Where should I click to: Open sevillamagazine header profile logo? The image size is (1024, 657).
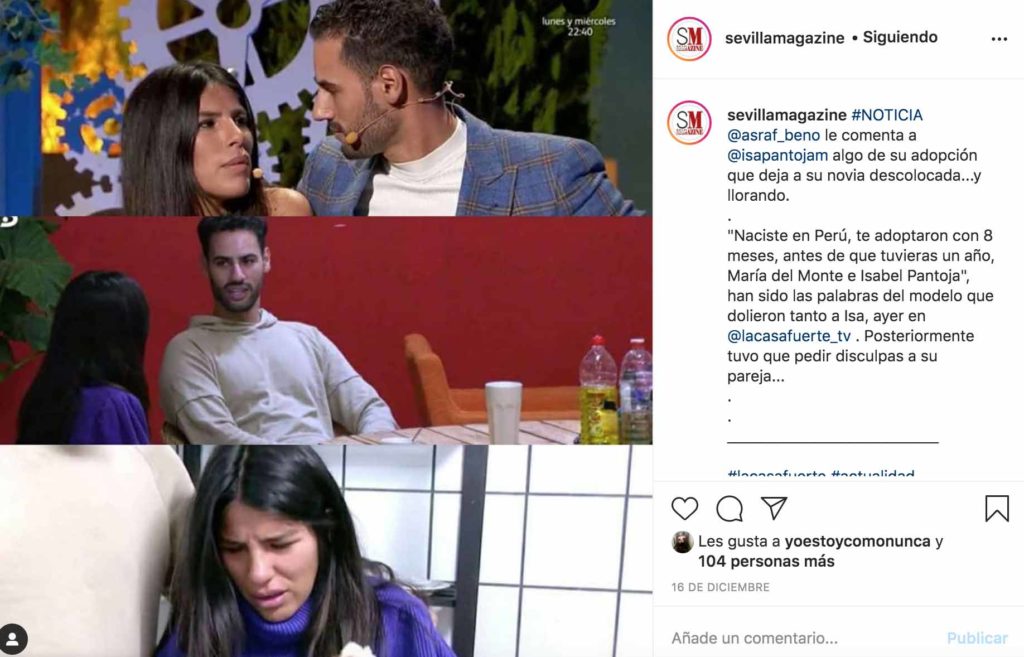pyautogui.click(x=689, y=39)
